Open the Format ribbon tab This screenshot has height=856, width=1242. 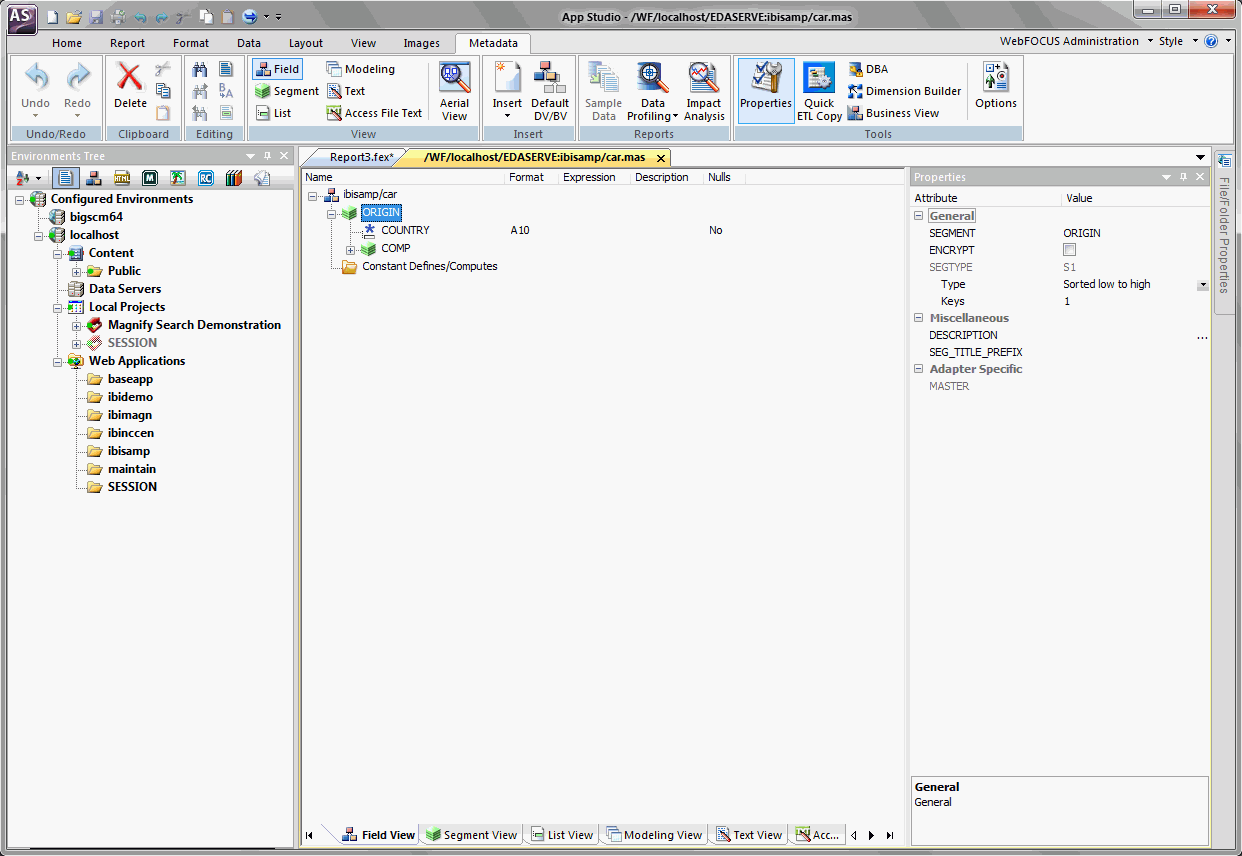coord(191,43)
